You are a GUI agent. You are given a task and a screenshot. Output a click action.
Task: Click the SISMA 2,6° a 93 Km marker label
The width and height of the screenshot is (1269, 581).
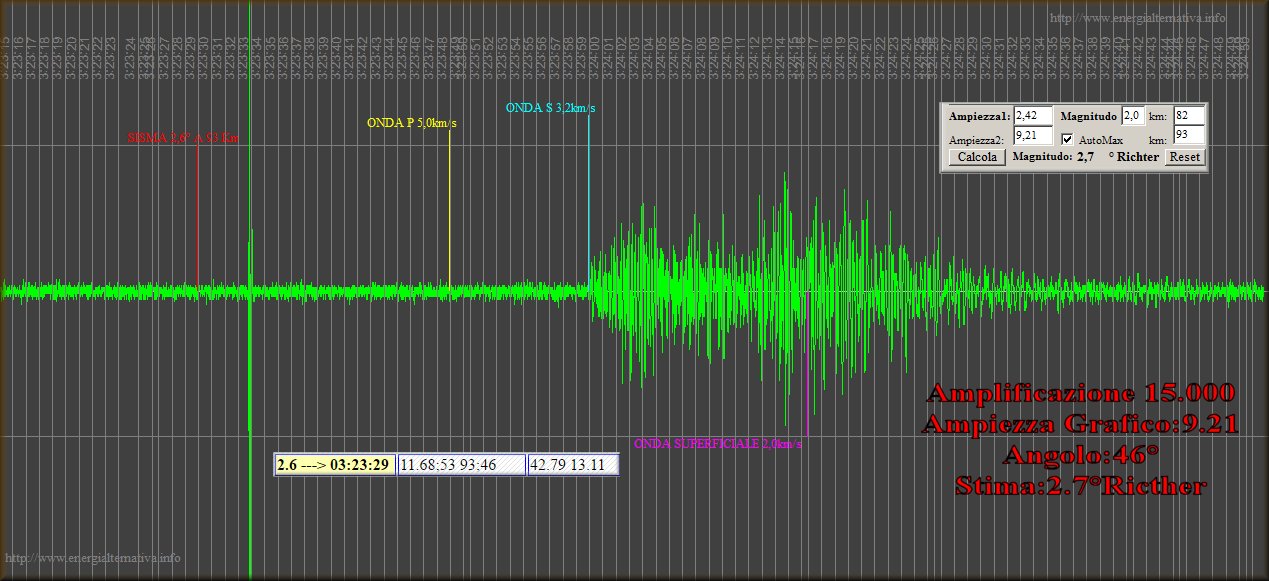coord(184,138)
